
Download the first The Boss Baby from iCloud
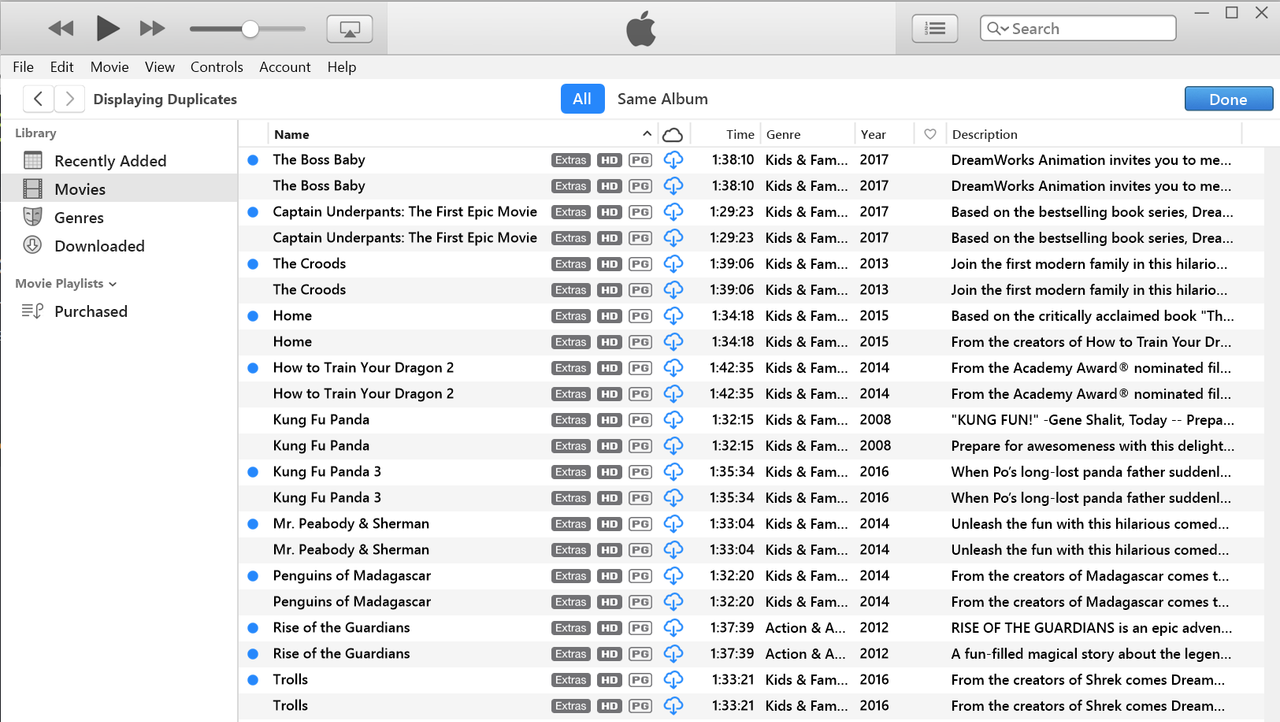point(673,160)
